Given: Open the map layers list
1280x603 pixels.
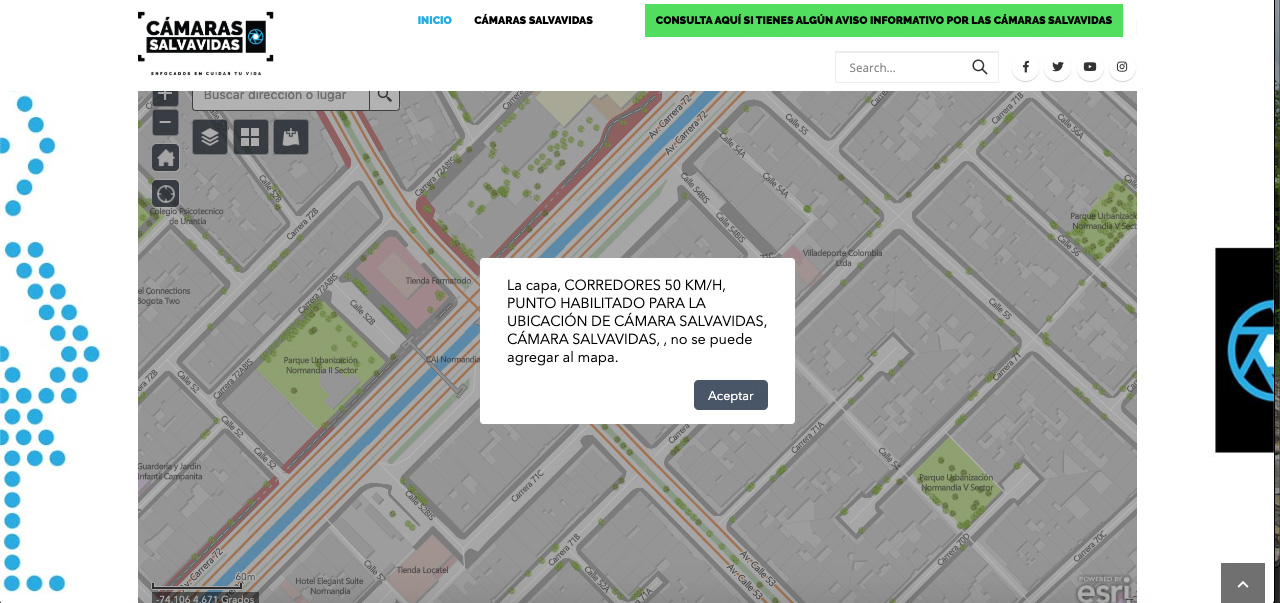Looking at the screenshot, I should (x=210, y=137).
